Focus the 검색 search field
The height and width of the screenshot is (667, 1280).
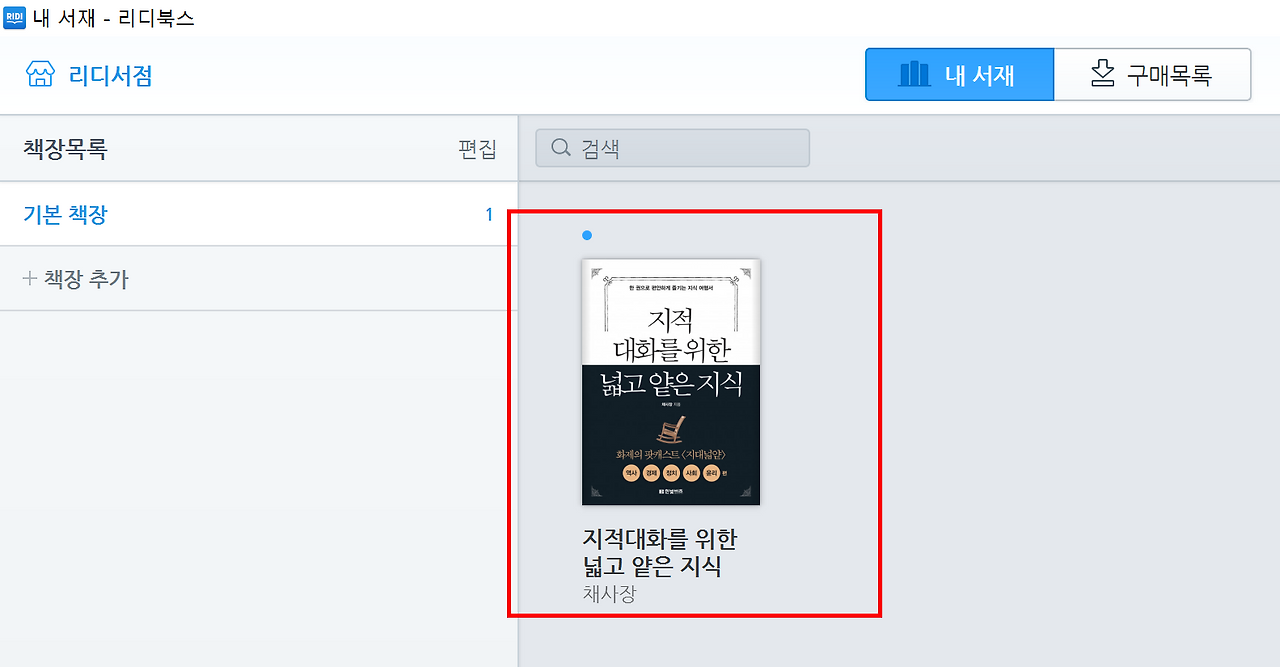pos(673,148)
